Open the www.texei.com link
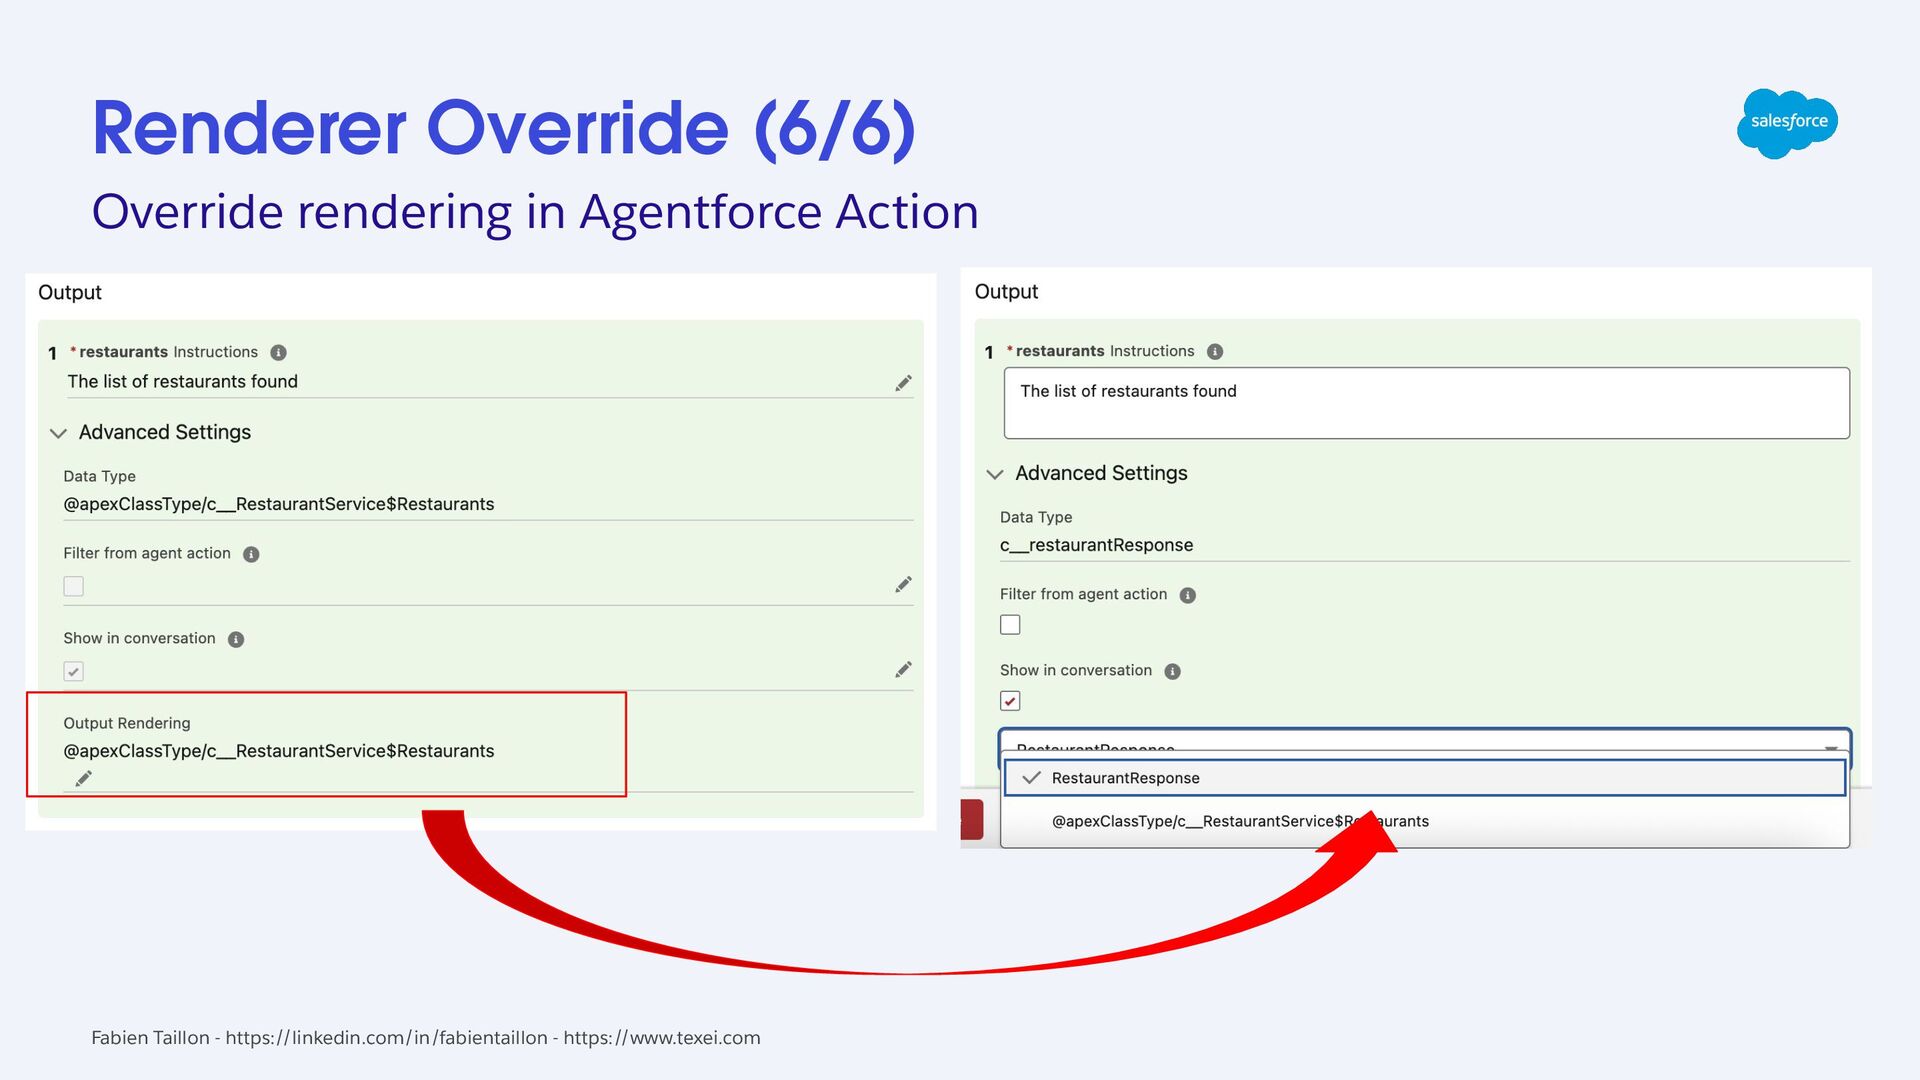This screenshot has width=1920, height=1080. coord(662,1038)
